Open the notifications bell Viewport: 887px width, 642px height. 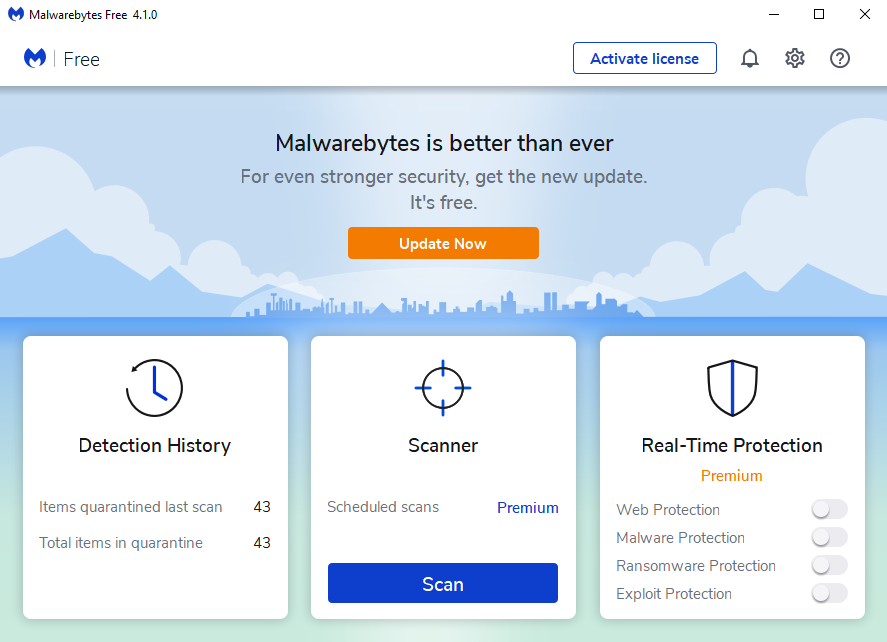click(749, 58)
